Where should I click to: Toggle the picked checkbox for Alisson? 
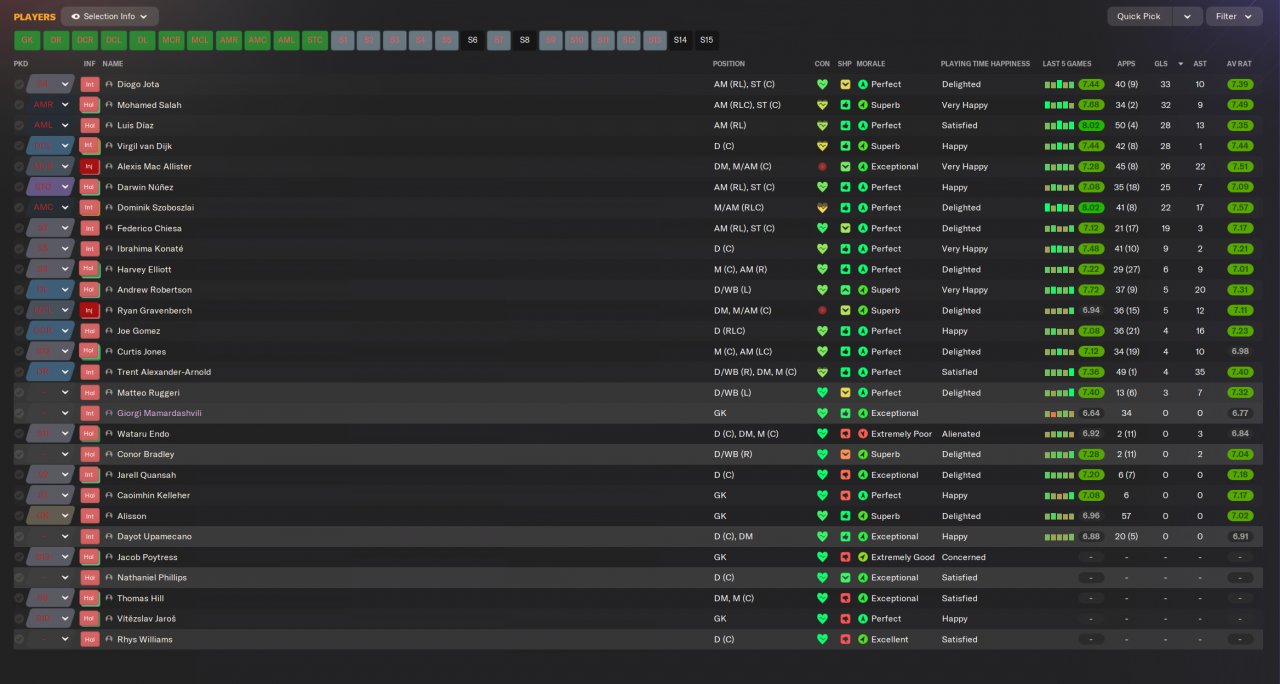[19, 516]
